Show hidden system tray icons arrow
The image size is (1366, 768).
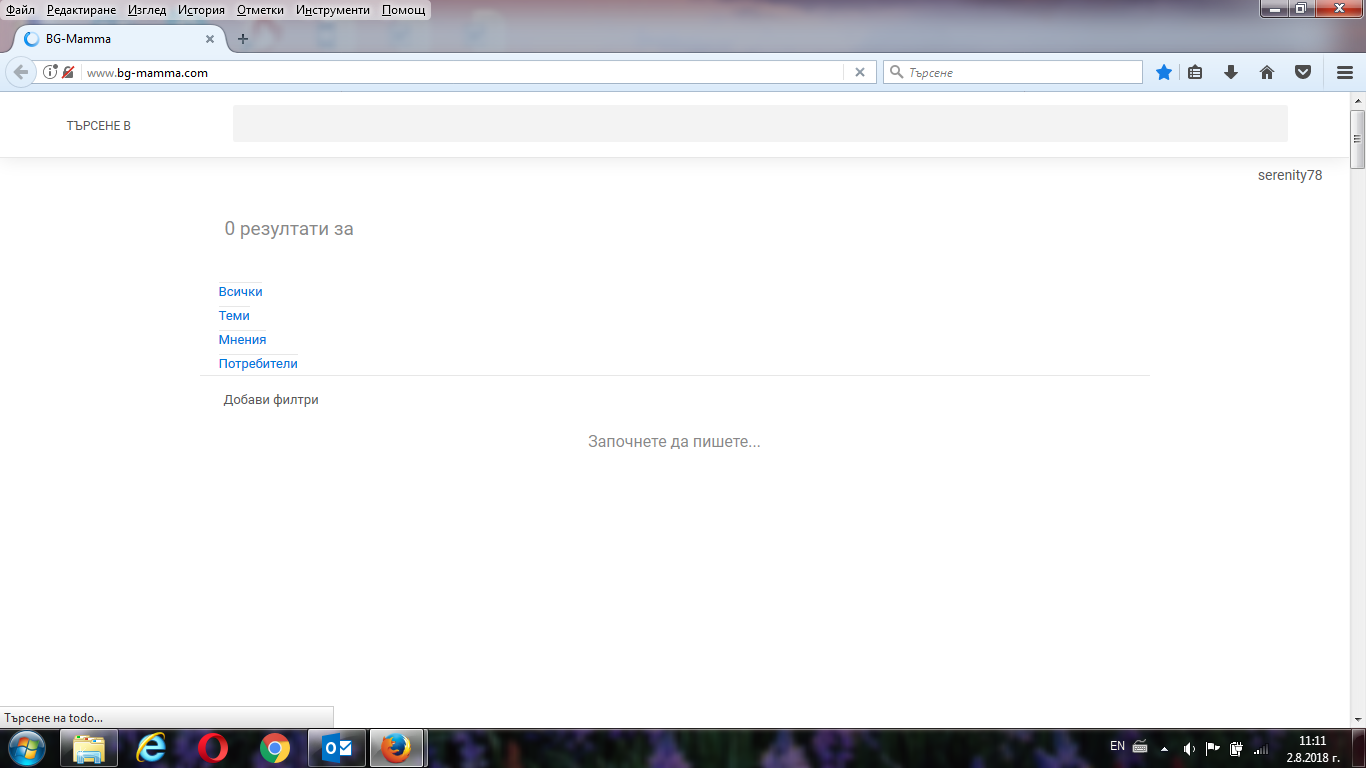point(1164,748)
